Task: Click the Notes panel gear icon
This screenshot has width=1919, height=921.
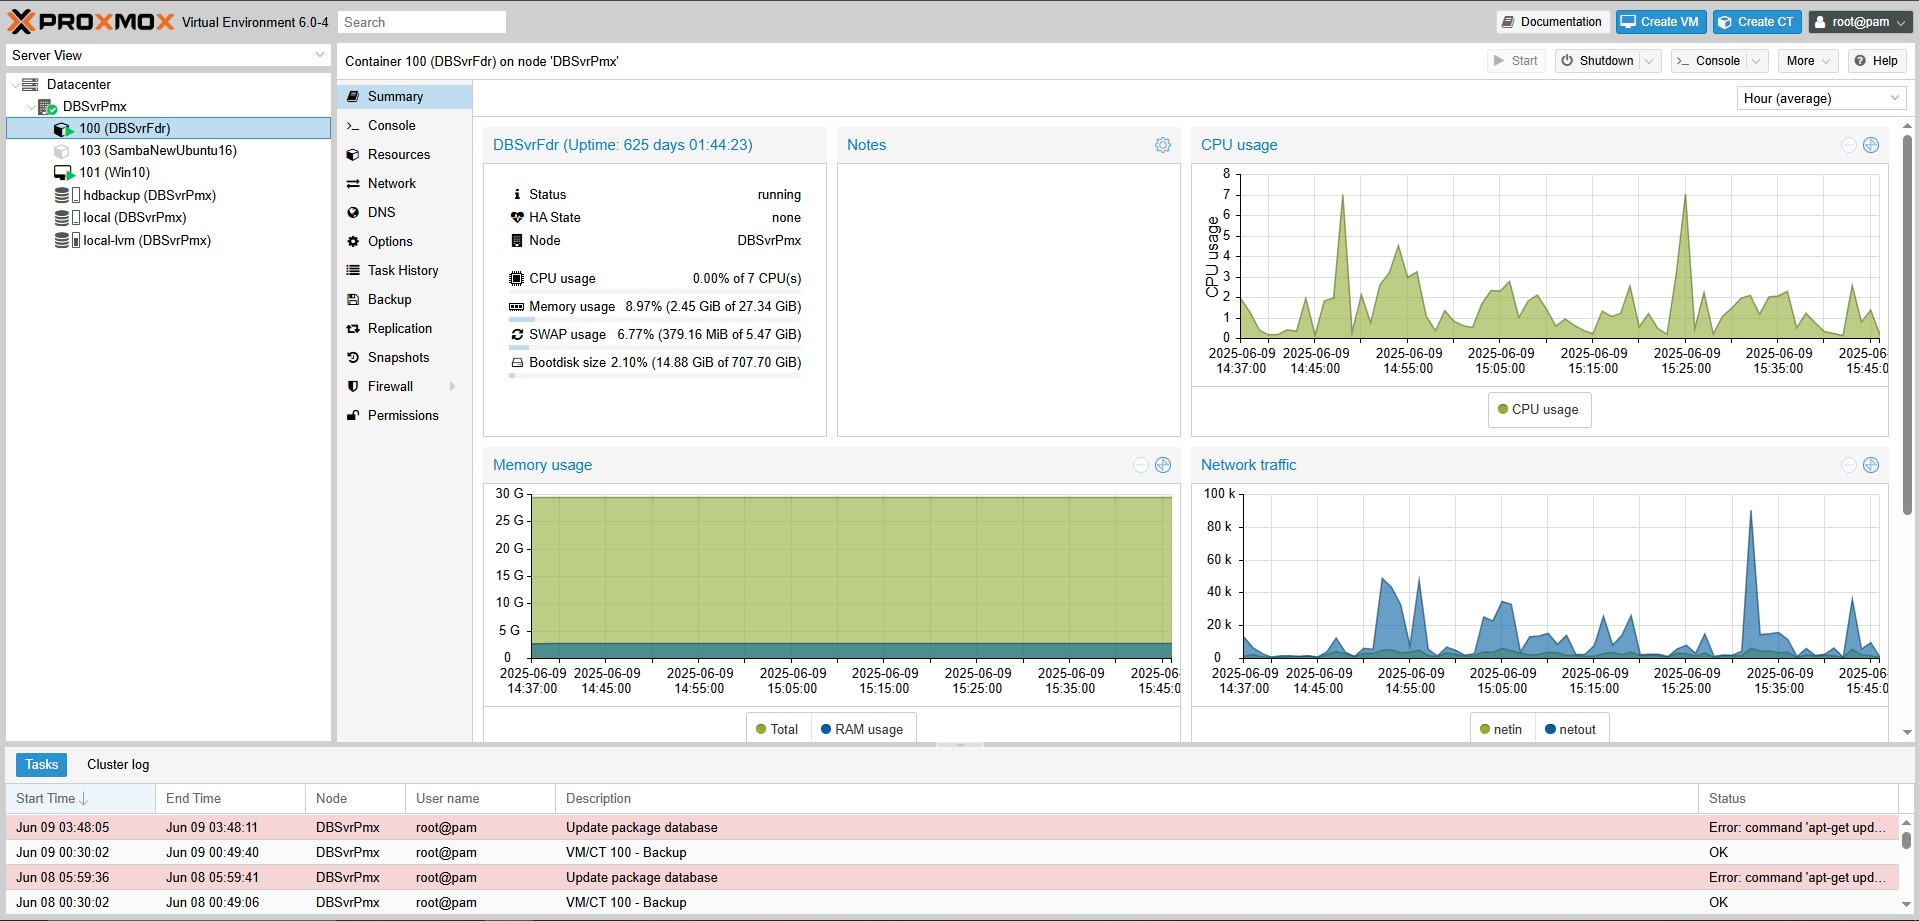Action: pyautogui.click(x=1162, y=145)
